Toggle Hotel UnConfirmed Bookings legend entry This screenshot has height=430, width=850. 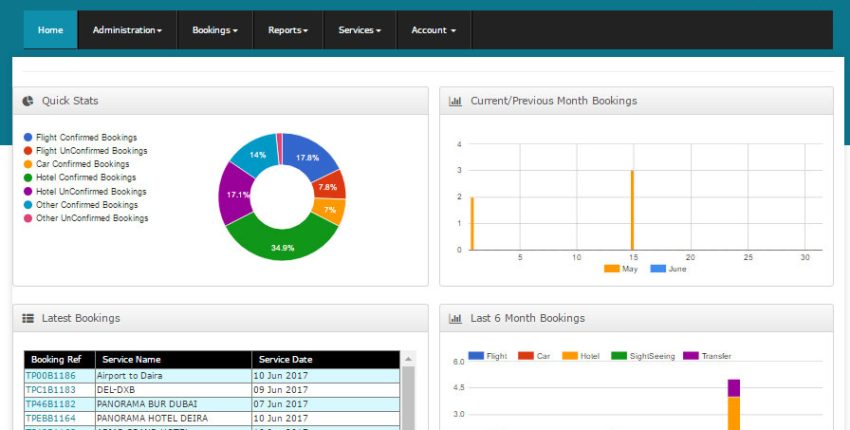point(90,191)
